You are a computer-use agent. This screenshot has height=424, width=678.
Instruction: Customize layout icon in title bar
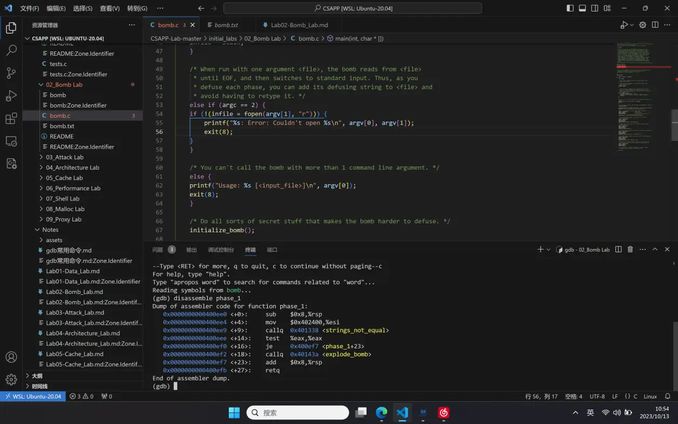point(607,8)
